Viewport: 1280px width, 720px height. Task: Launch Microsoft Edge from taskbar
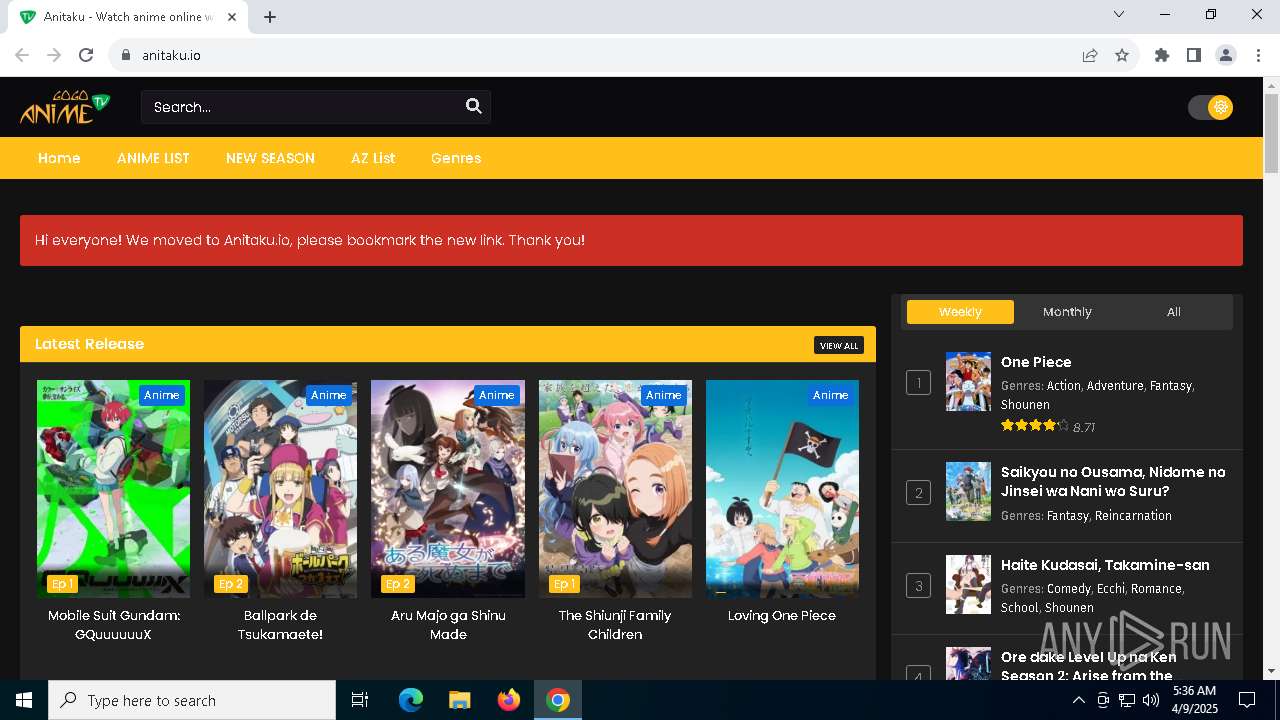(411, 700)
